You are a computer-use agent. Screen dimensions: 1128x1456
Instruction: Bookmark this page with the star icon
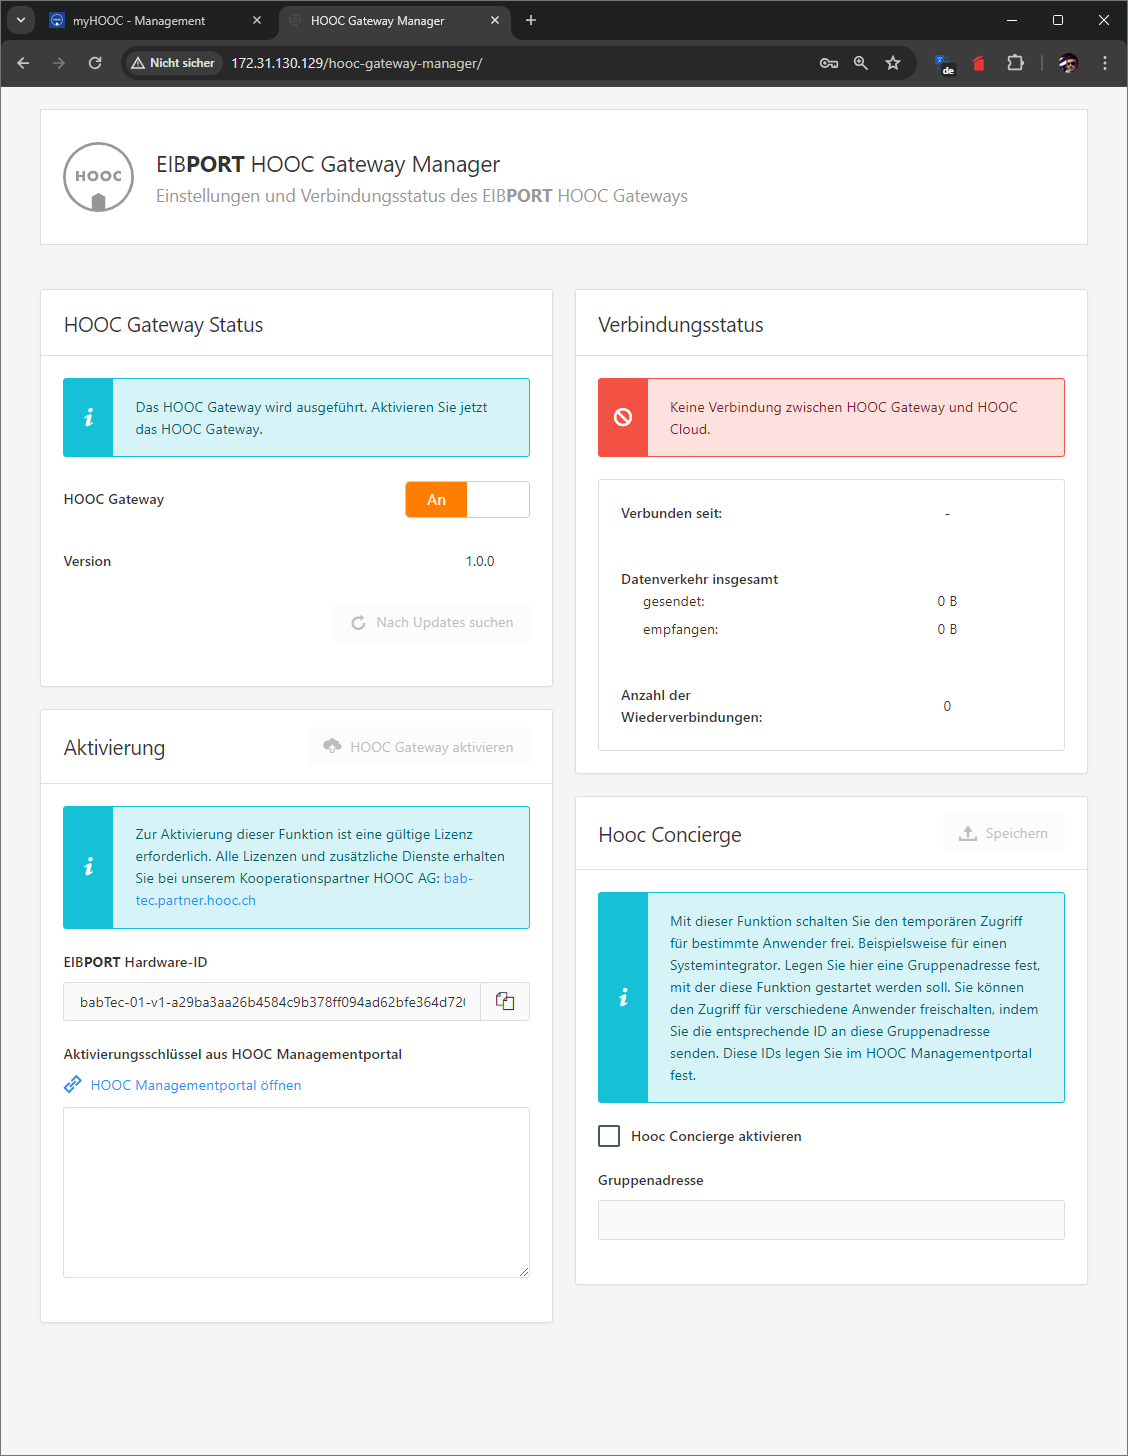tap(893, 63)
